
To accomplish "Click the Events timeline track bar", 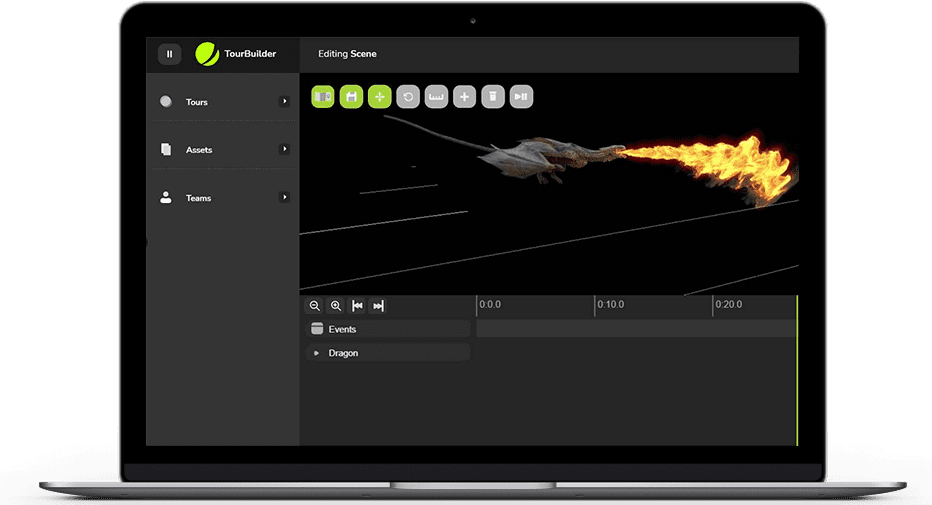I will point(636,329).
